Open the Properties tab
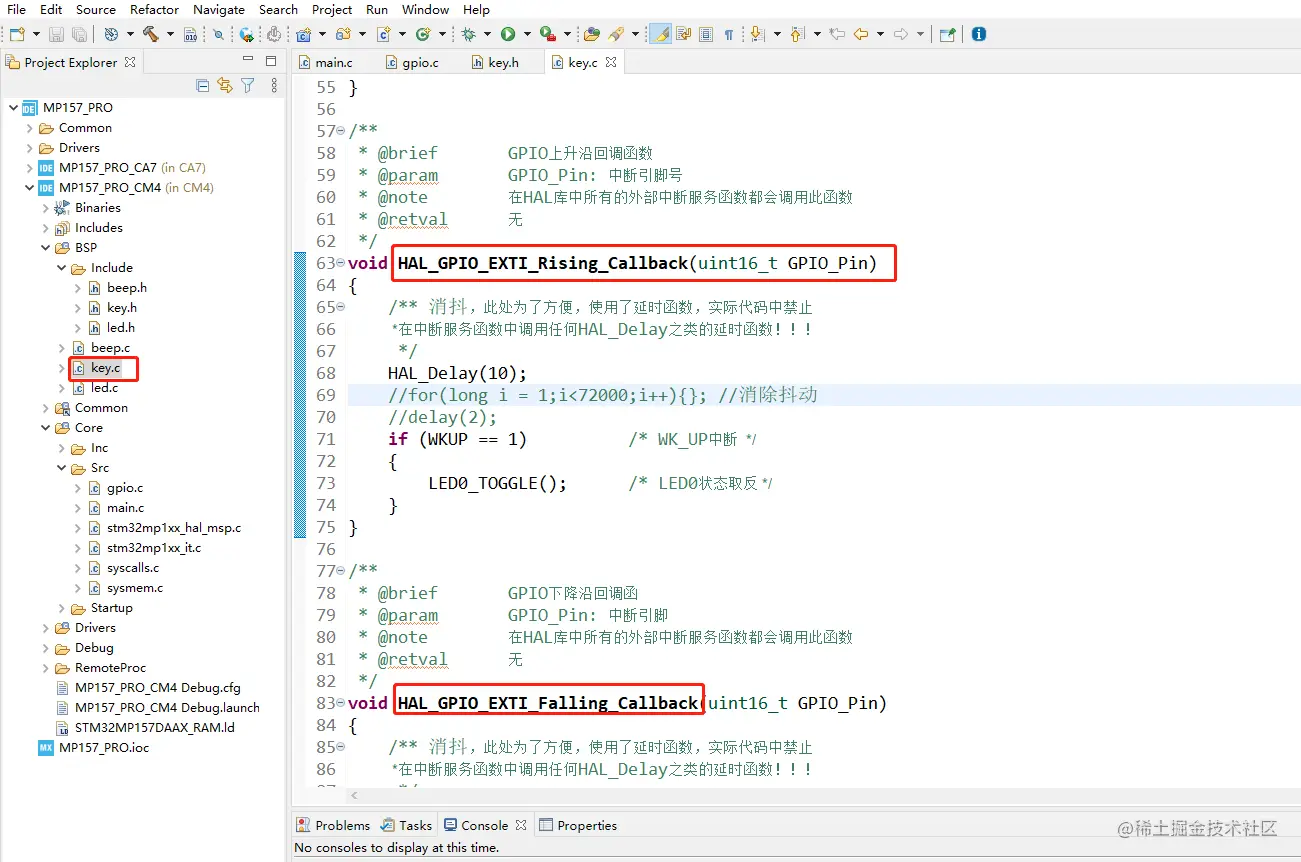The image size is (1301, 862). (578, 826)
